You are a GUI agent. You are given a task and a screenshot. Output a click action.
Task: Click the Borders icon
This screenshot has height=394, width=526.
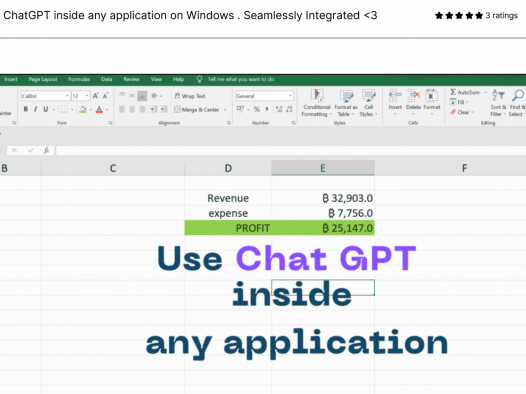tap(64, 109)
